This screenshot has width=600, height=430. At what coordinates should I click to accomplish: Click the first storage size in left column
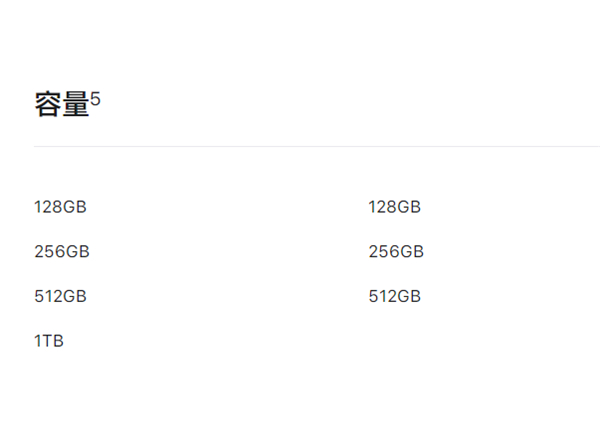point(60,207)
